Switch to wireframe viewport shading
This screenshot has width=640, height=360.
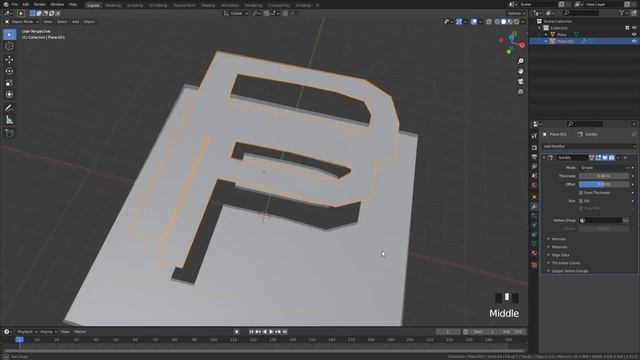(497, 22)
